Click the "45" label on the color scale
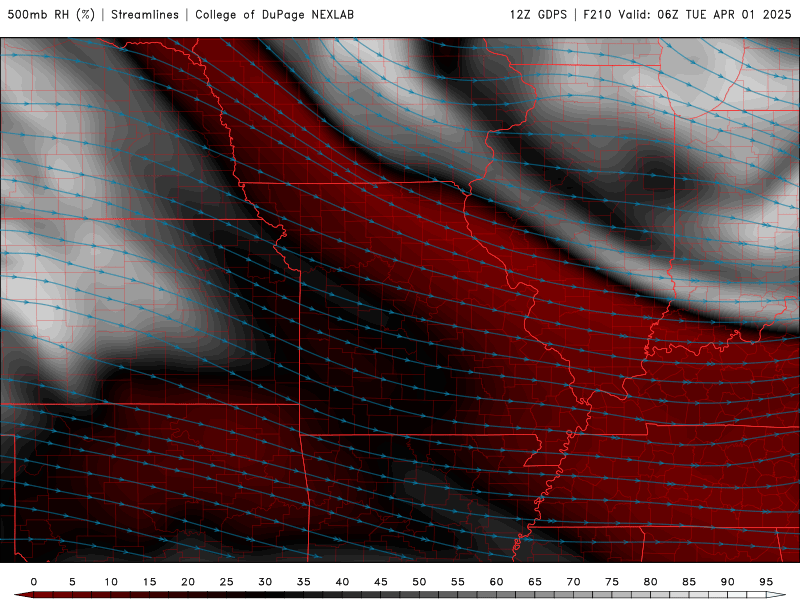 [381, 582]
